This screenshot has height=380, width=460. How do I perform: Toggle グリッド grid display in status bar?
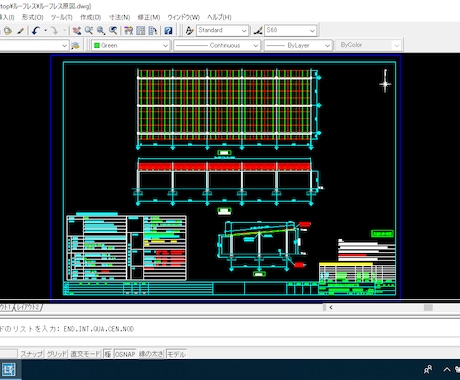click(x=57, y=354)
